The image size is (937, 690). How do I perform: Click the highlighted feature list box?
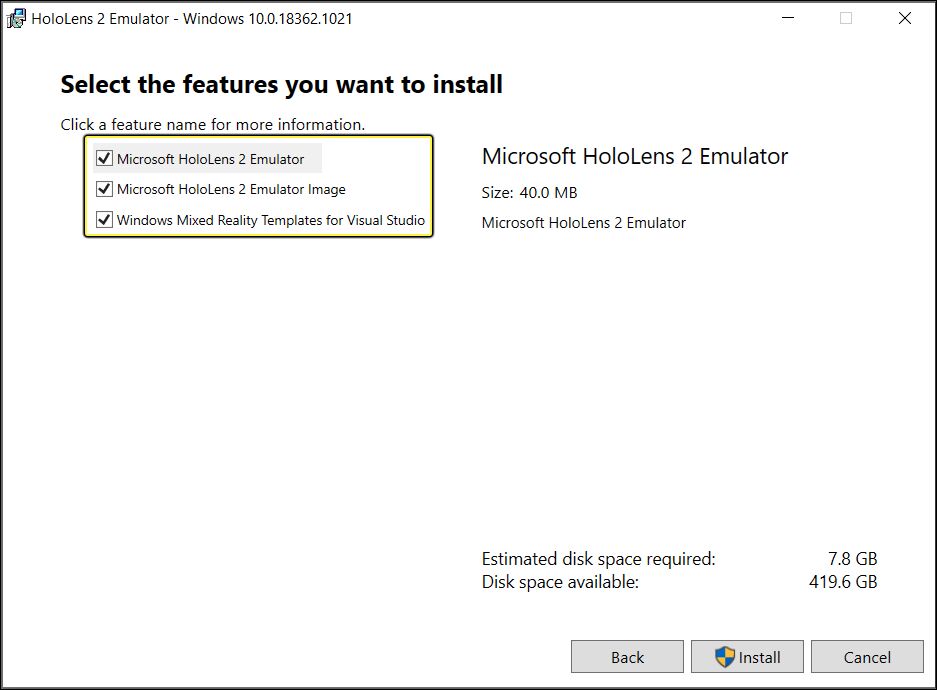(260, 185)
